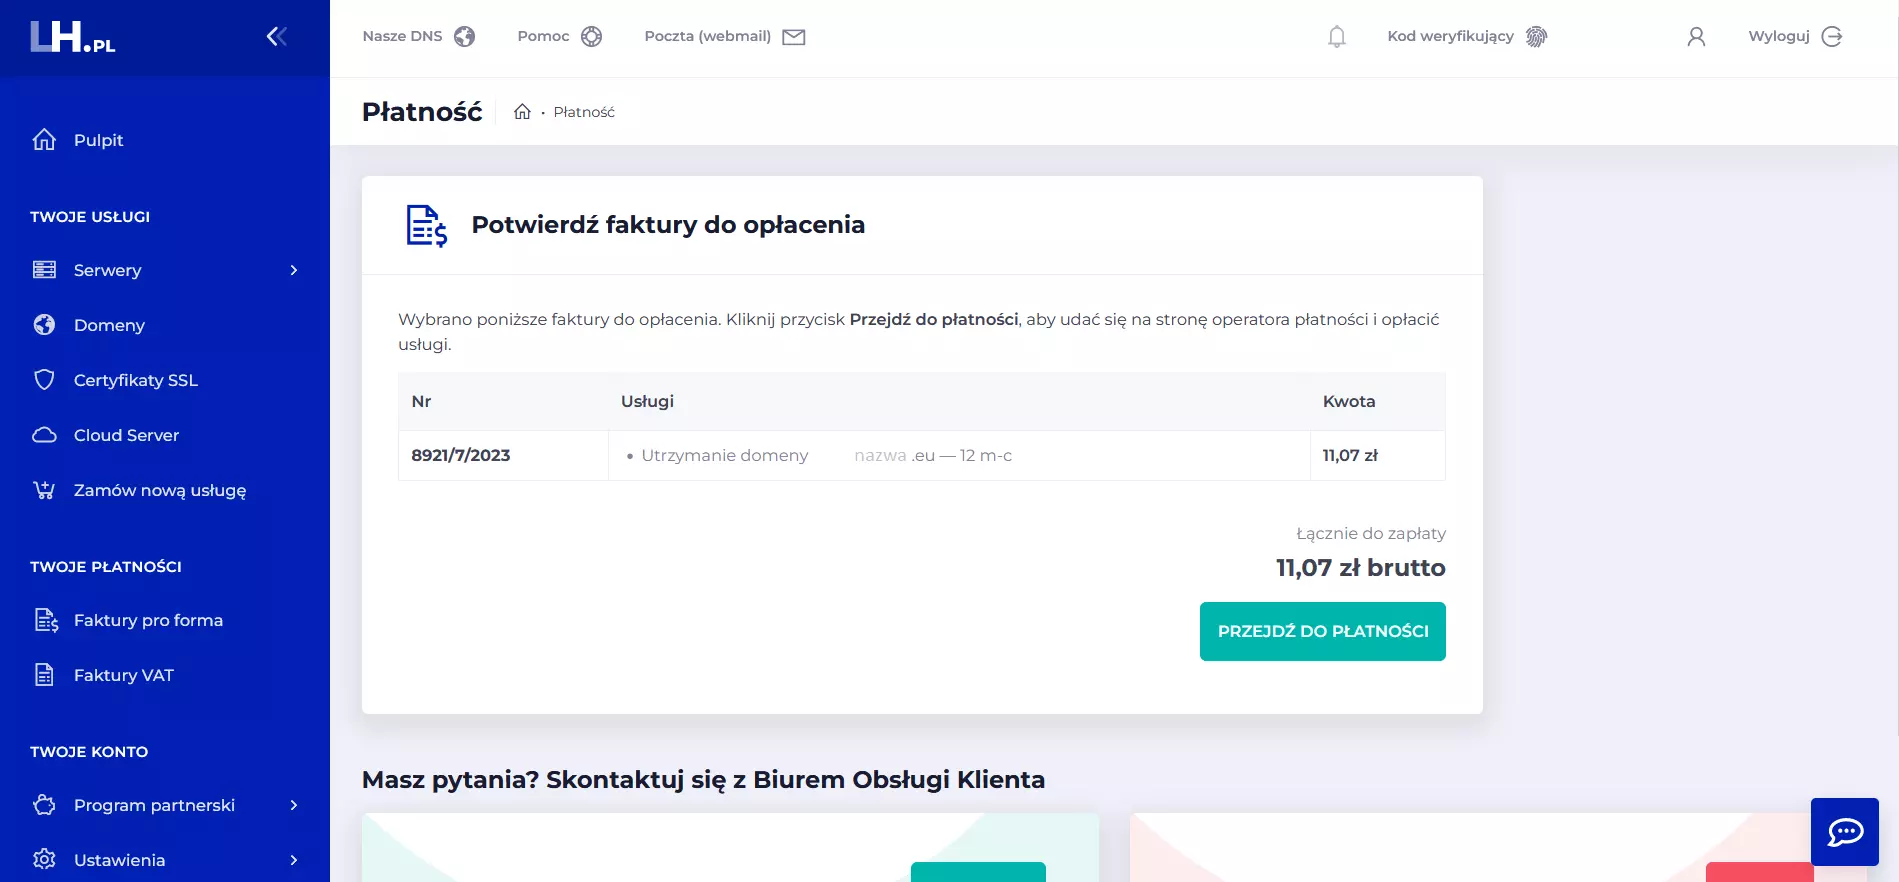Expand Program partnerski submenu chevron
The image size is (1899, 882).
(x=294, y=805)
